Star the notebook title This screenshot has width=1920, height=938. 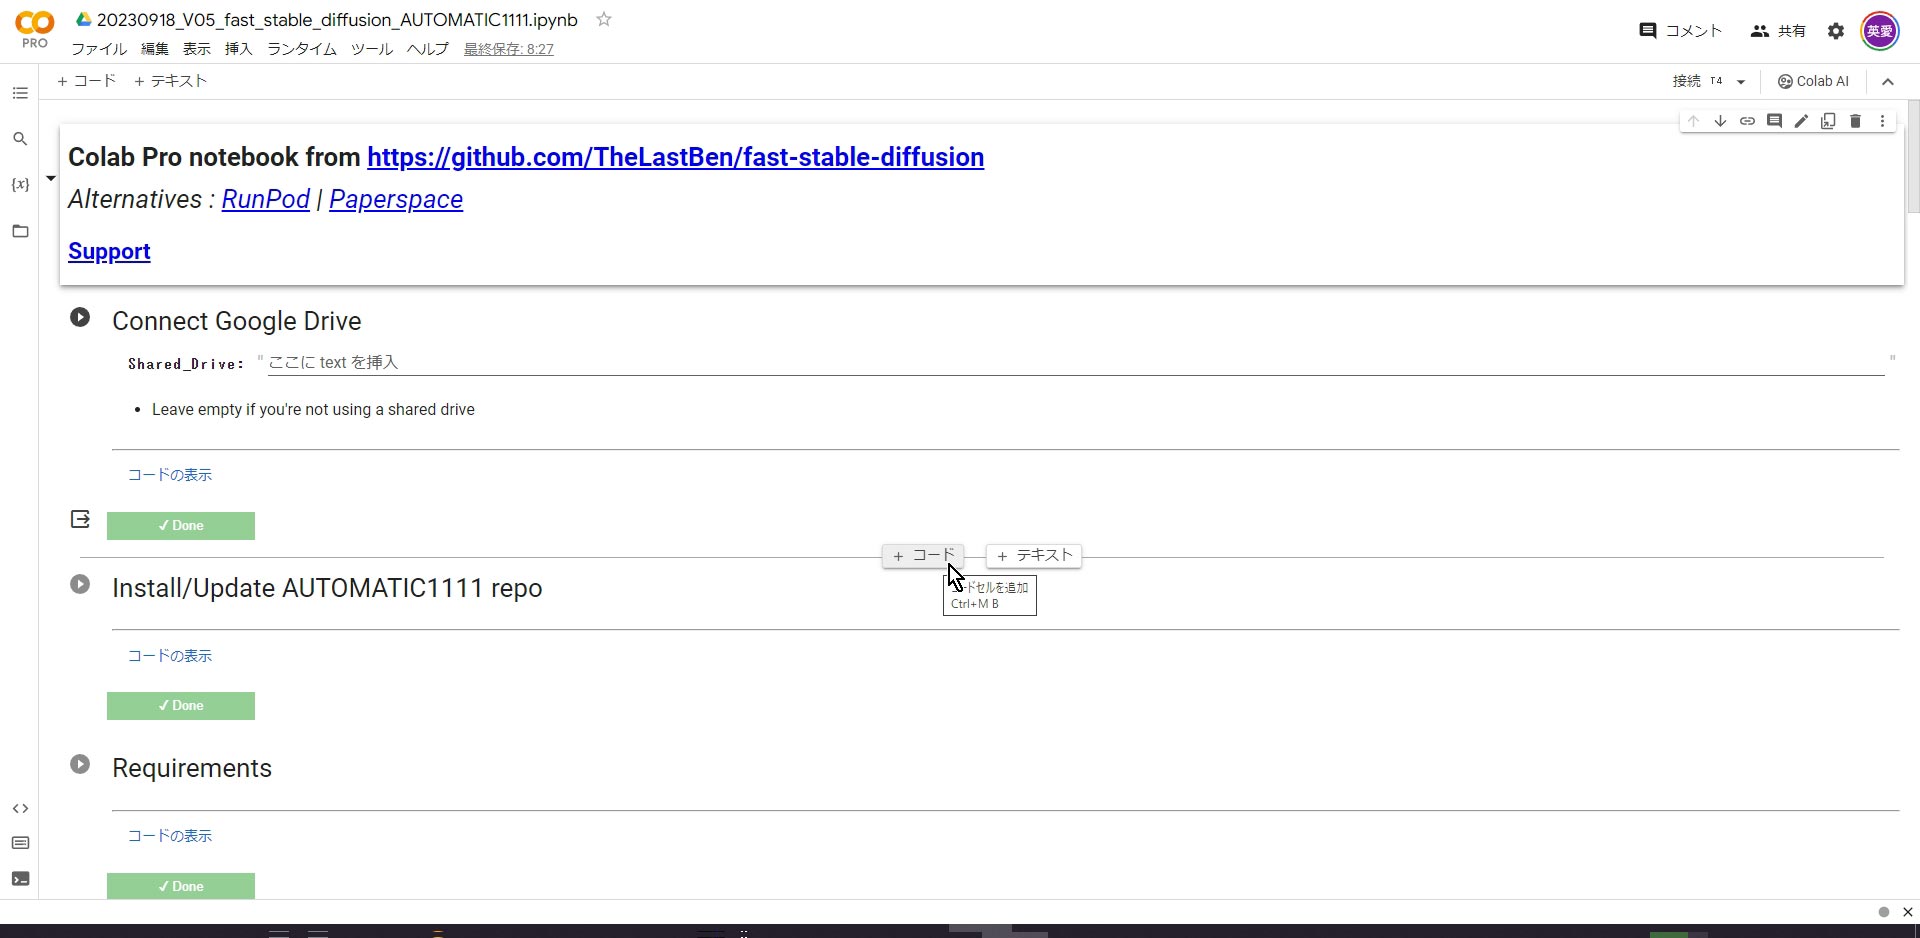coord(604,20)
